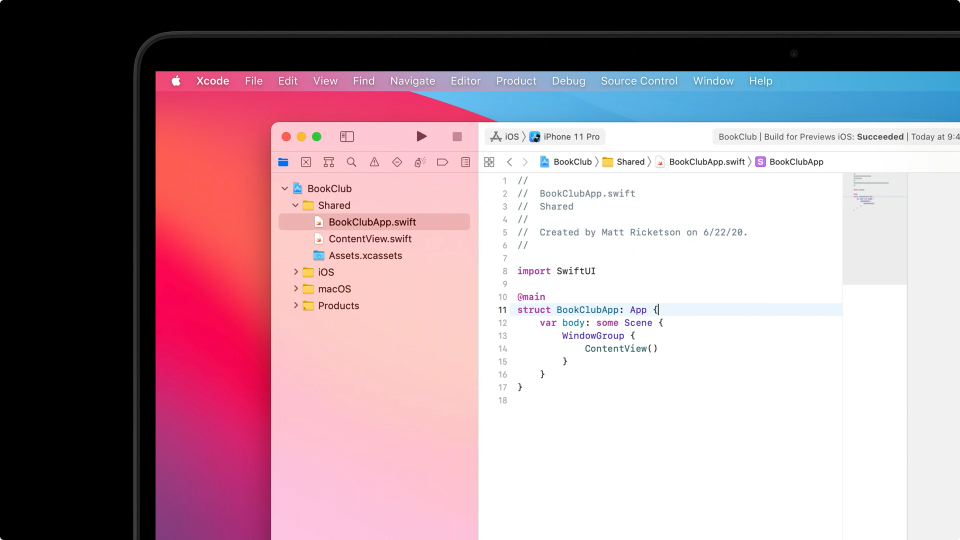Open the related items grid menu
This screenshot has height=540, width=960.
[489, 162]
